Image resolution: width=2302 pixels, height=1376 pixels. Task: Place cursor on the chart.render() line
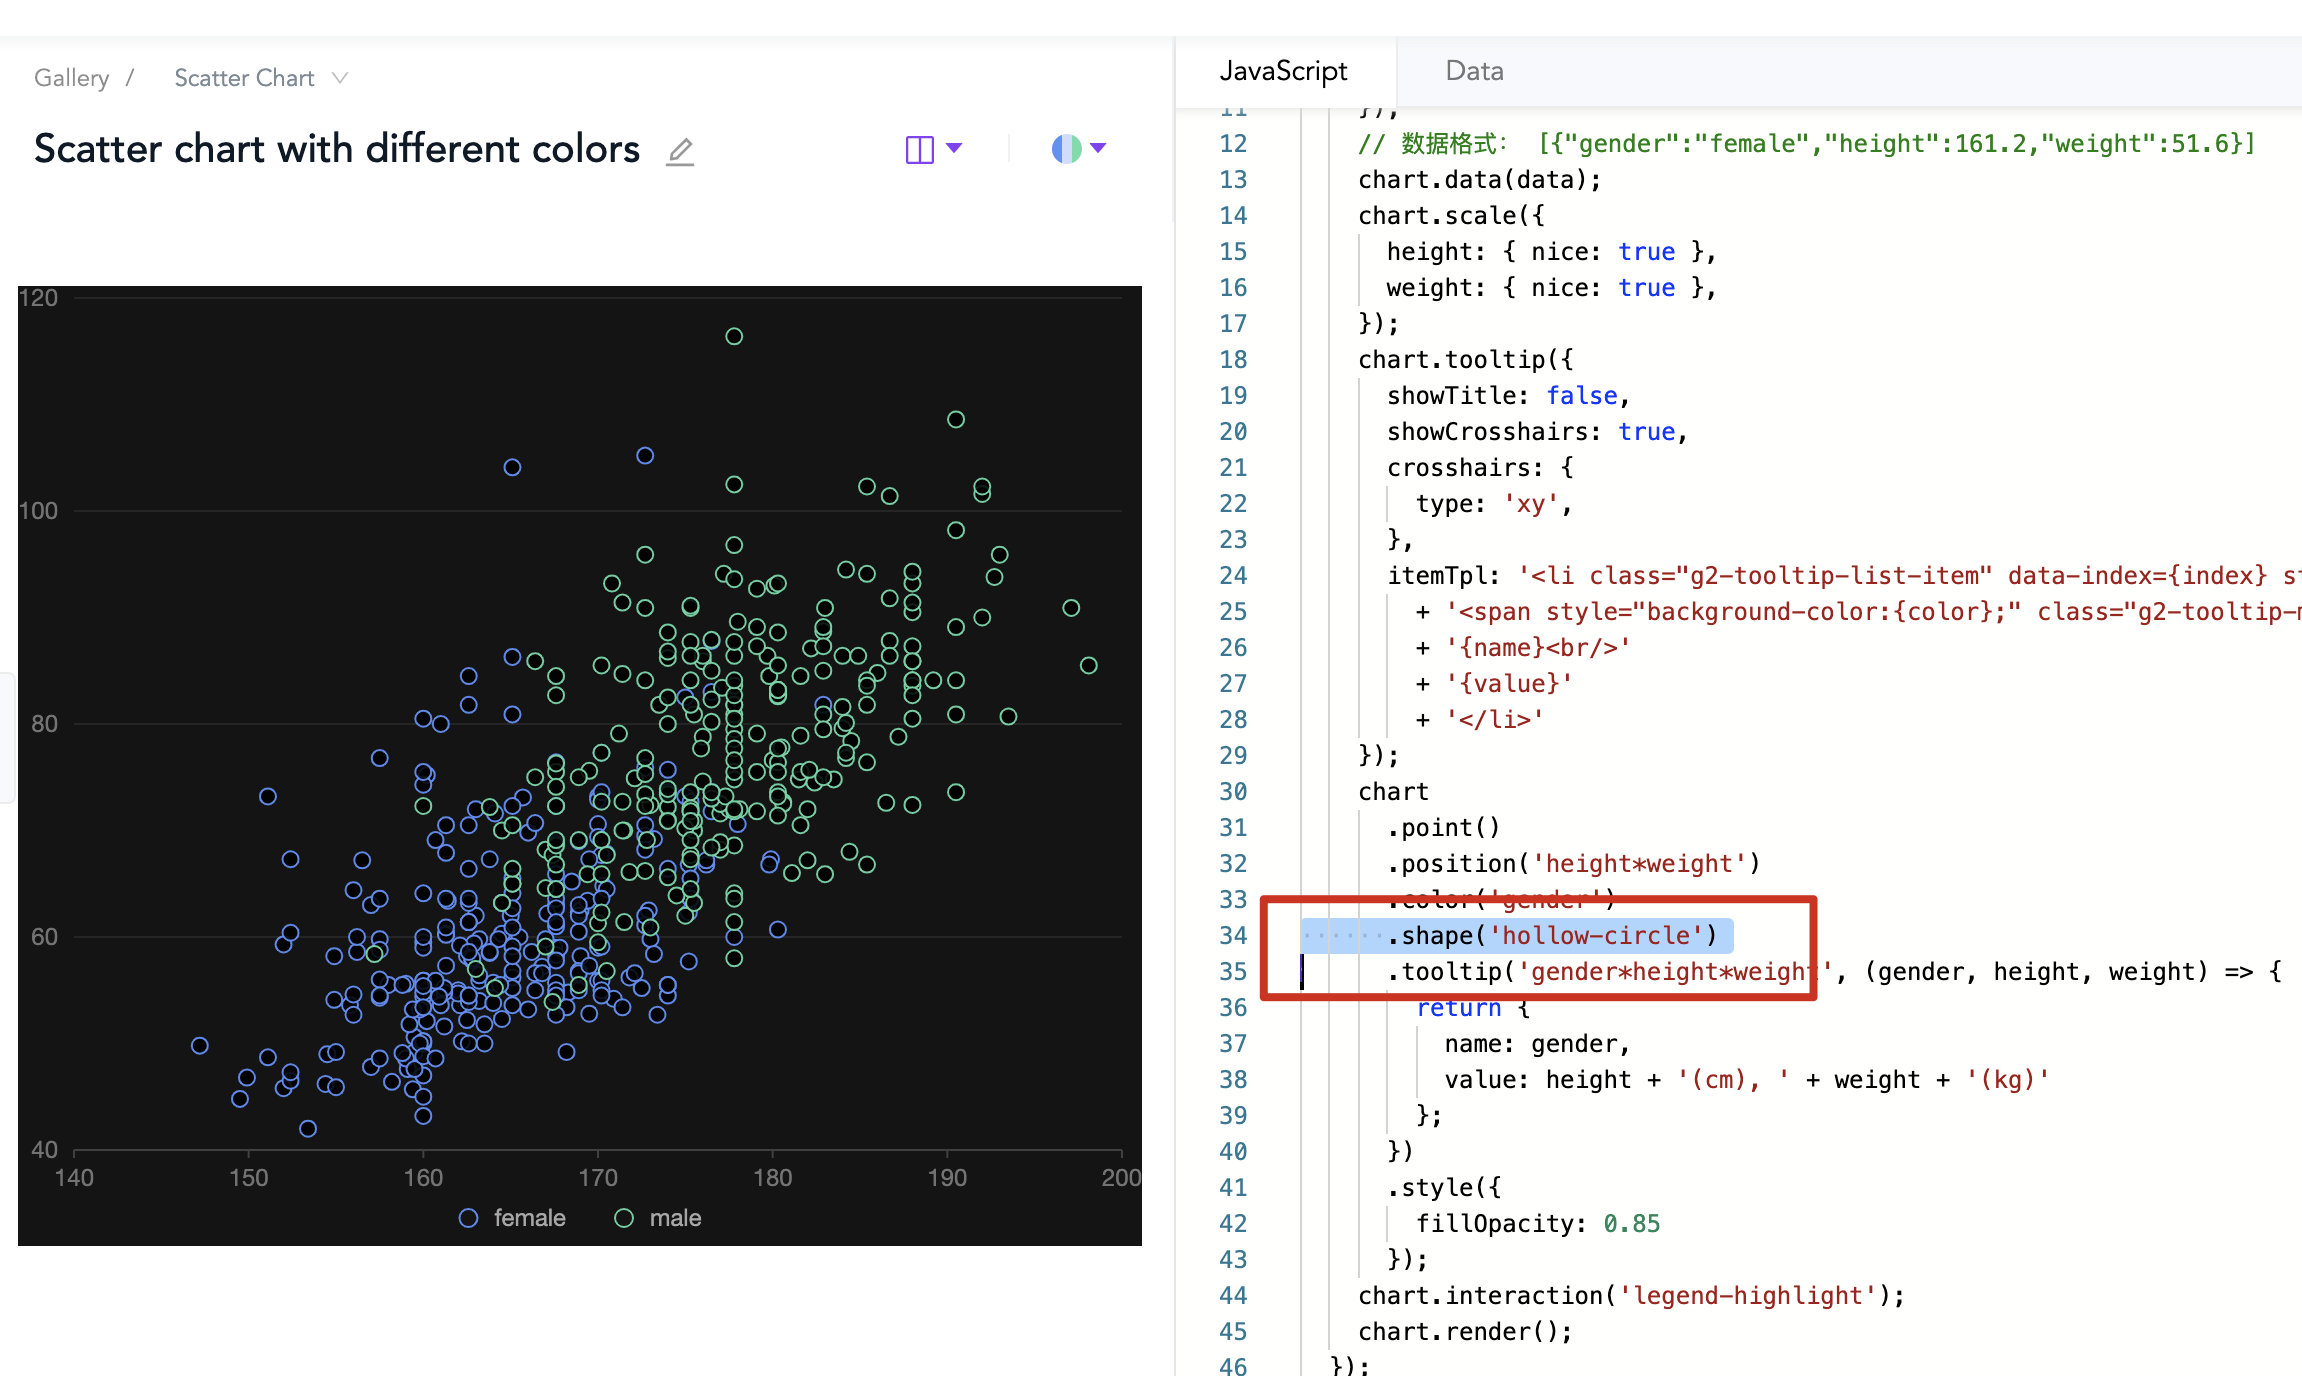[1464, 1331]
